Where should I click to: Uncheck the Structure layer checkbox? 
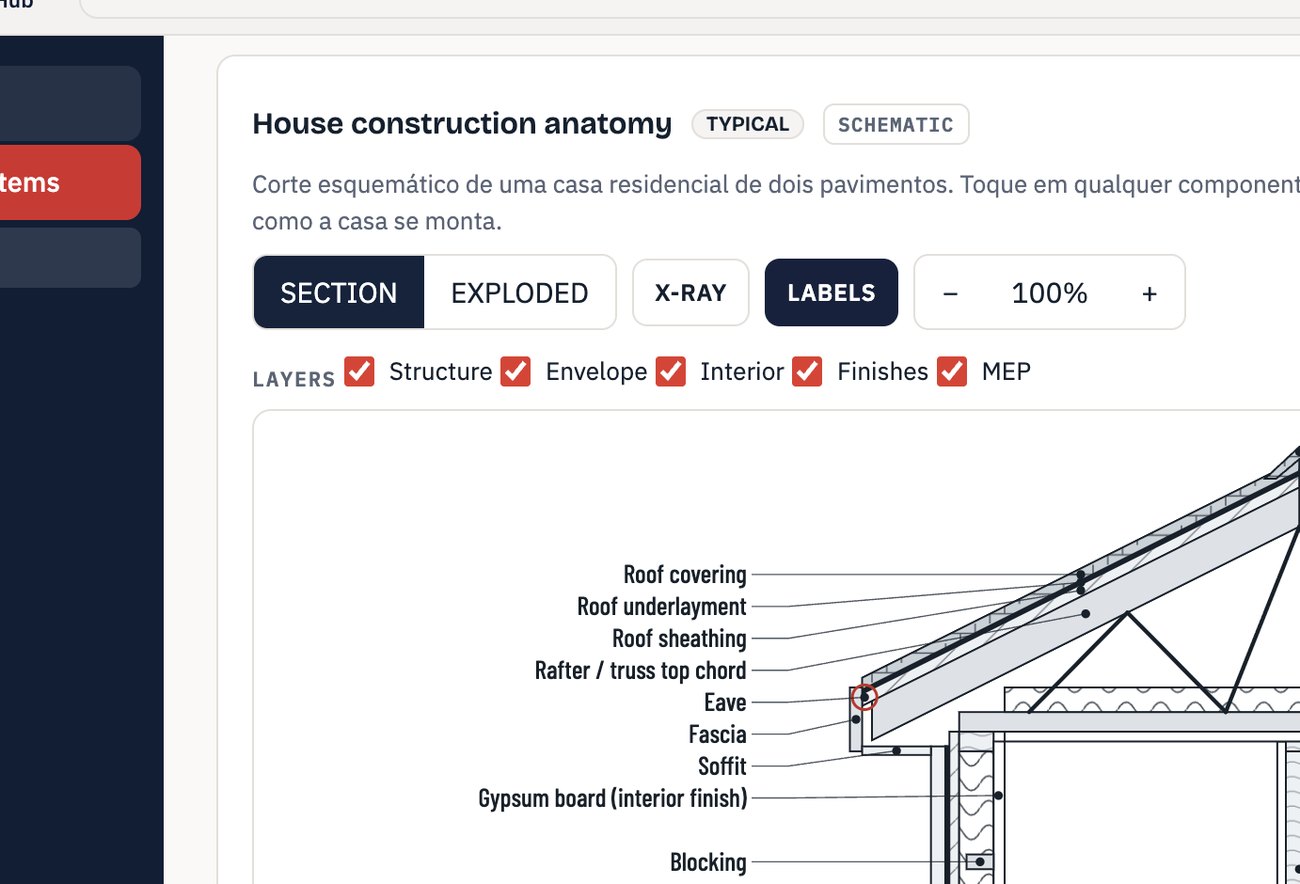[x=359, y=371]
